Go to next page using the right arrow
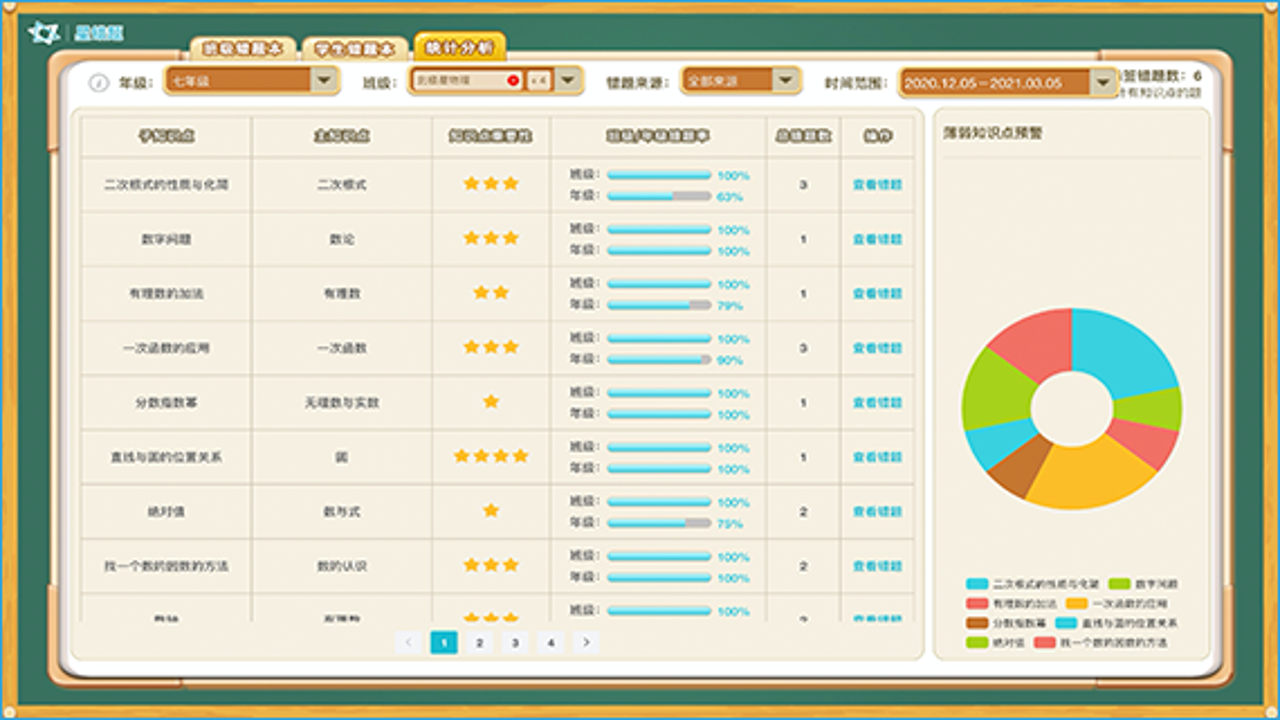The height and width of the screenshot is (720, 1280). 586,642
